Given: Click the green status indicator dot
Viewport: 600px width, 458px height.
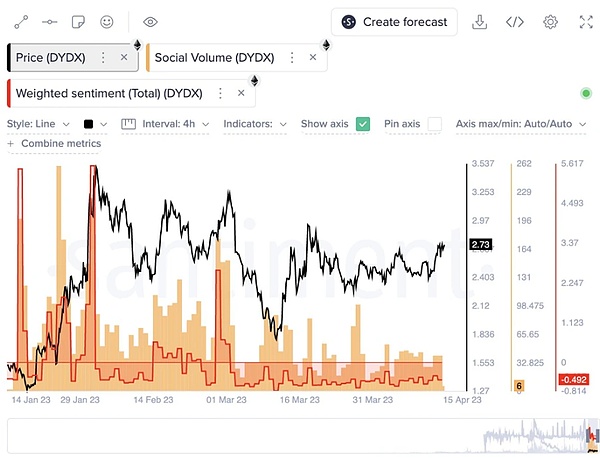Looking at the screenshot, I should 586,93.
